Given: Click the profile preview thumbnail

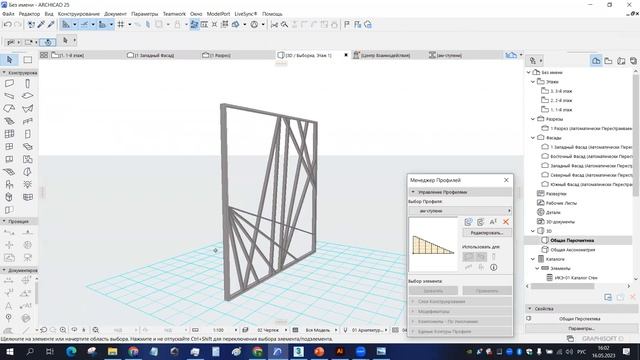Looking at the screenshot, I should pos(433,244).
